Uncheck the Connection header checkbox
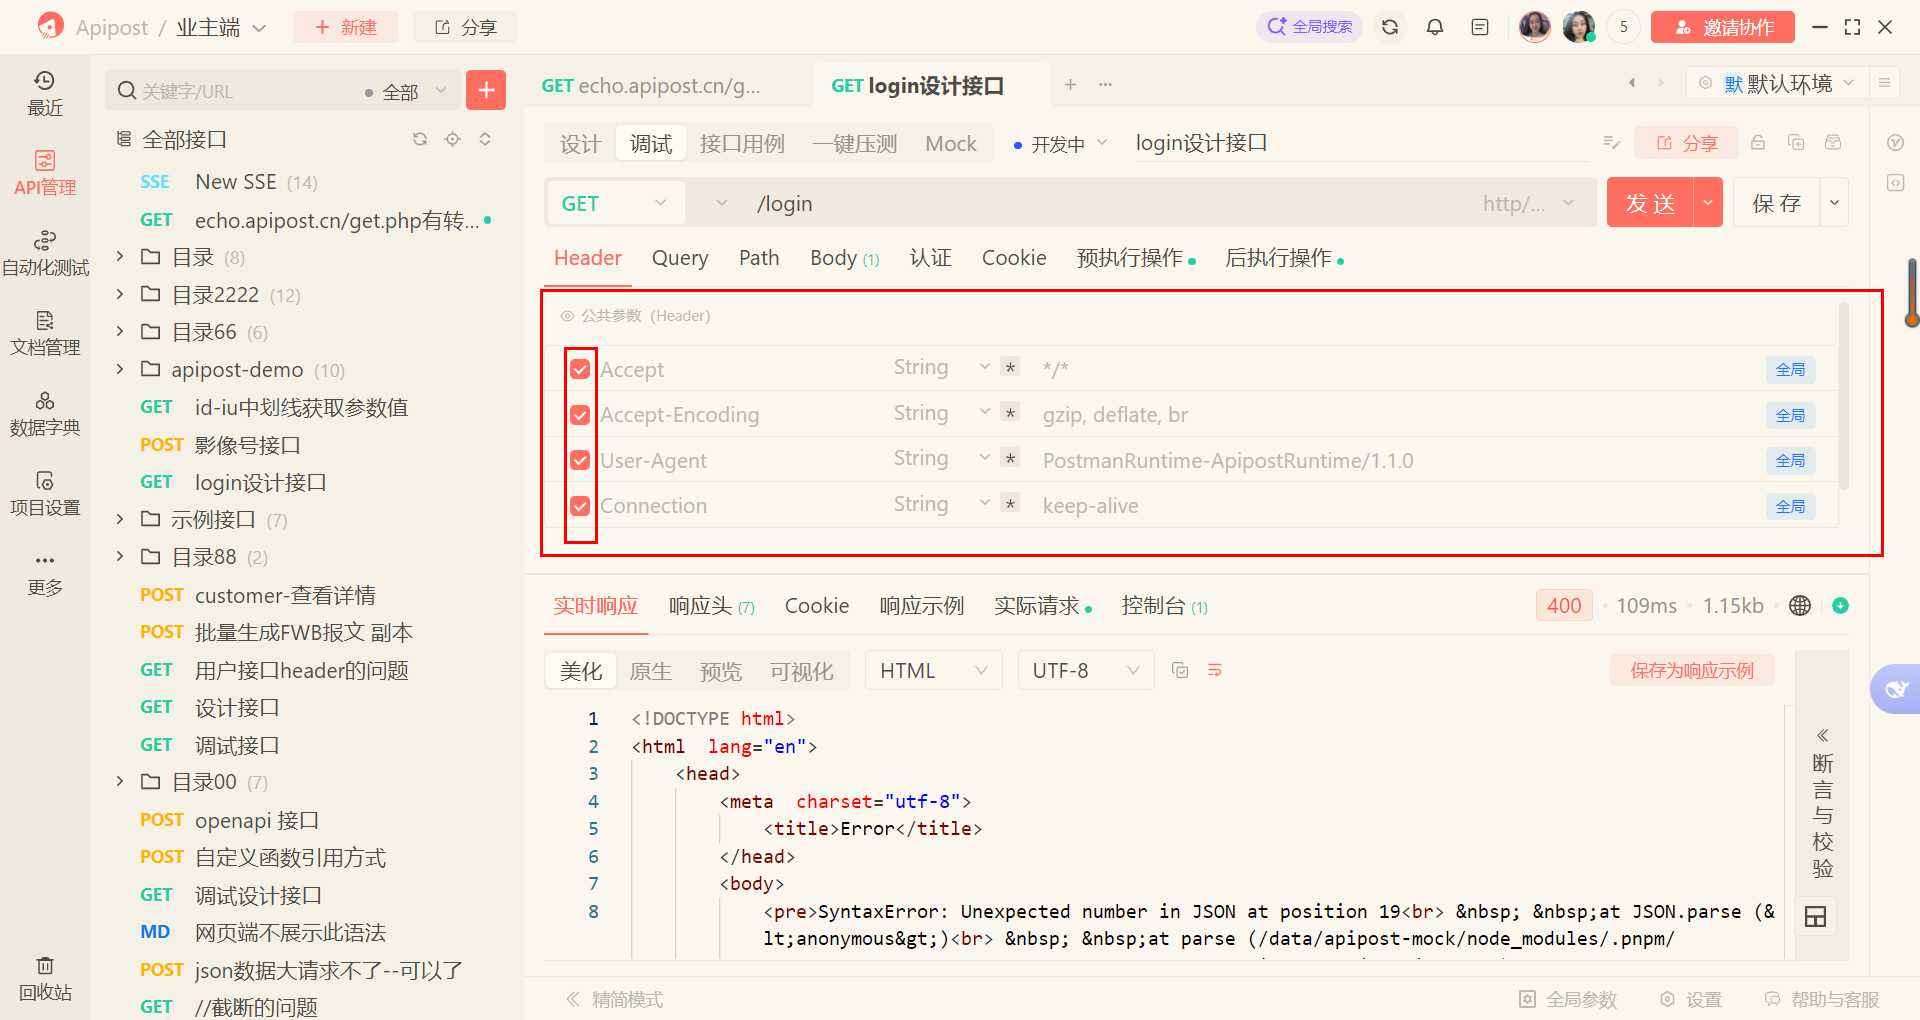This screenshot has width=1920, height=1020. [x=580, y=506]
